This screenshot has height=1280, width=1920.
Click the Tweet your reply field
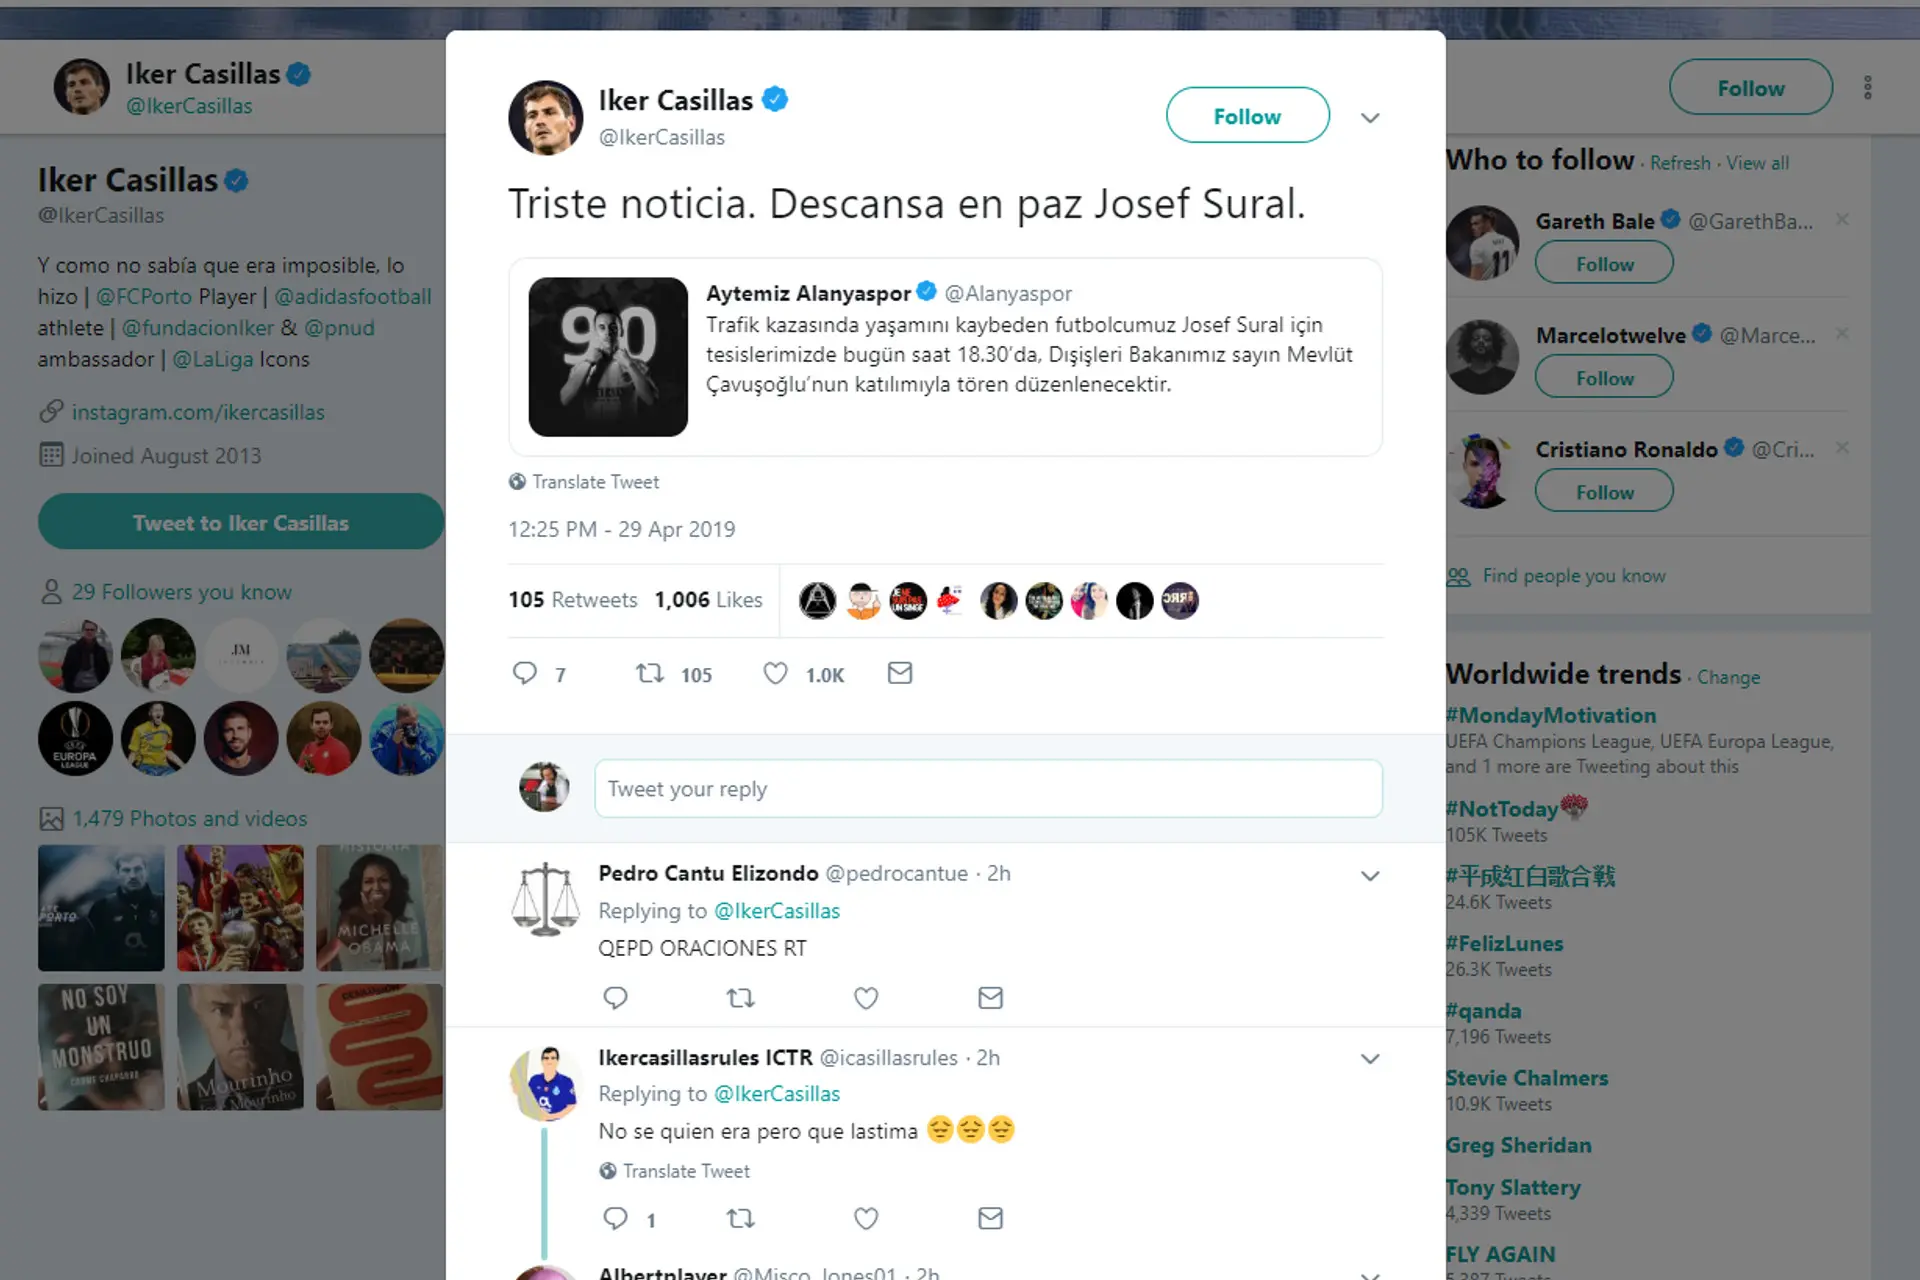click(x=988, y=789)
